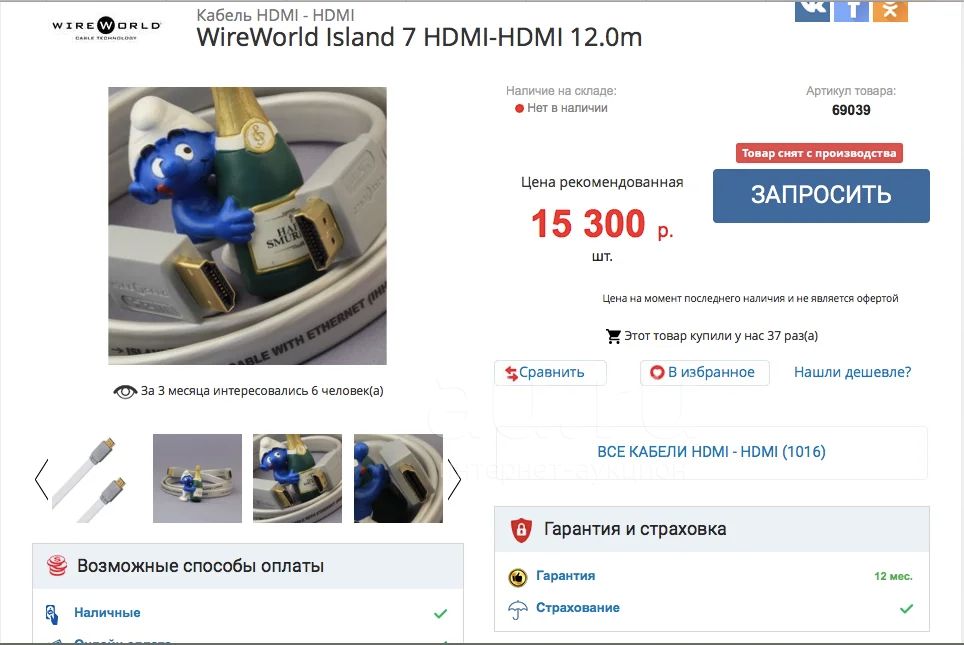Open ВСЕ КАБЕЛИ HDMI - HDMI (1016)
Viewport: 964px width, 645px height.
tap(711, 452)
